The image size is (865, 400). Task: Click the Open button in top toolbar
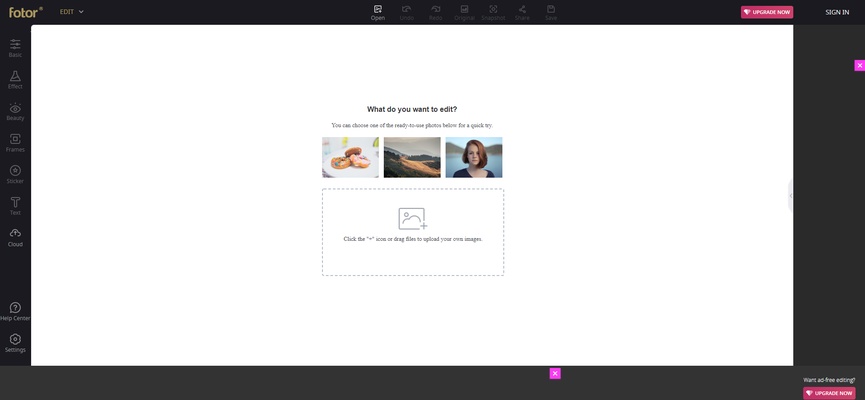click(x=378, y=12)
